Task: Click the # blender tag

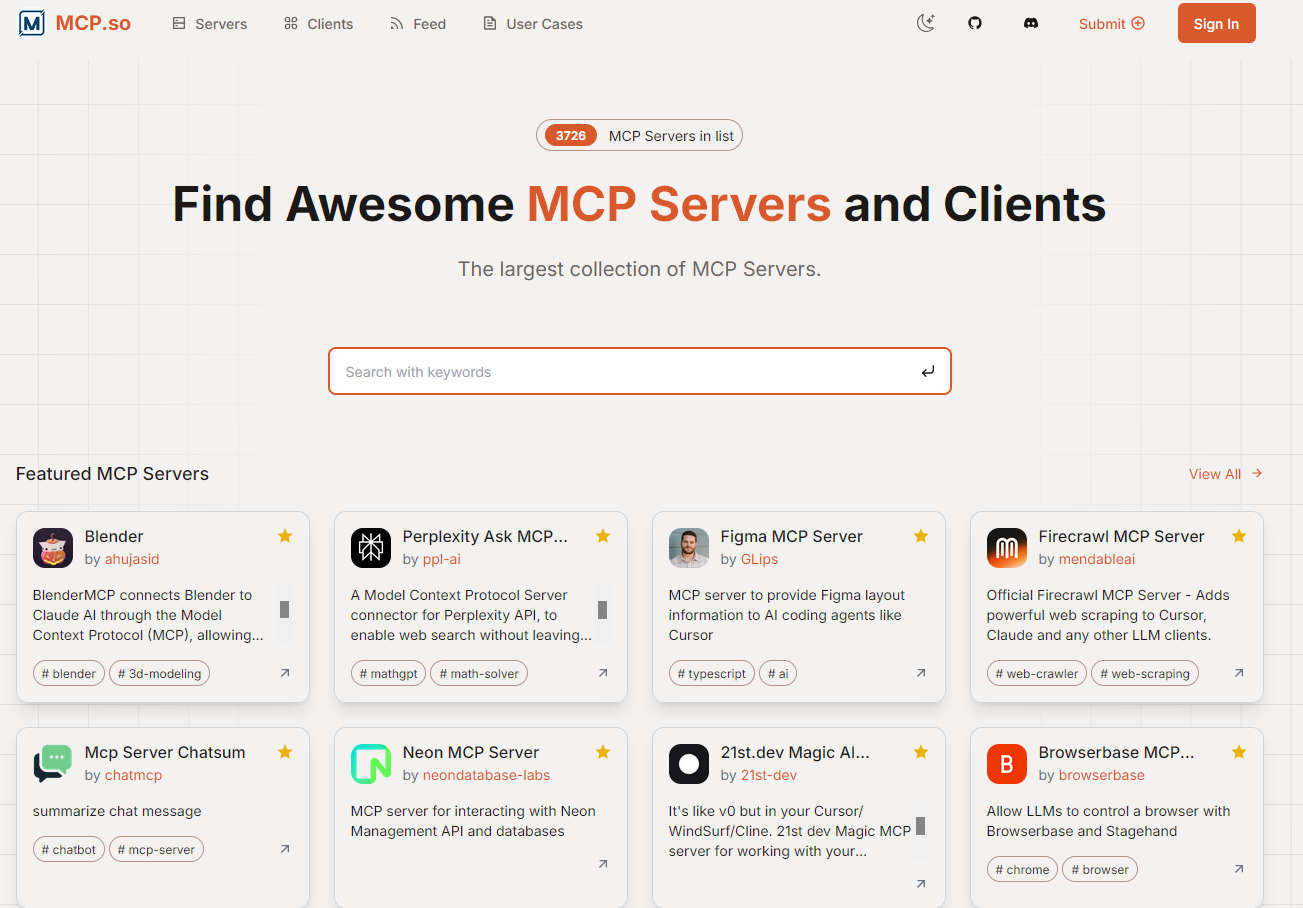Action: [69, 673]
